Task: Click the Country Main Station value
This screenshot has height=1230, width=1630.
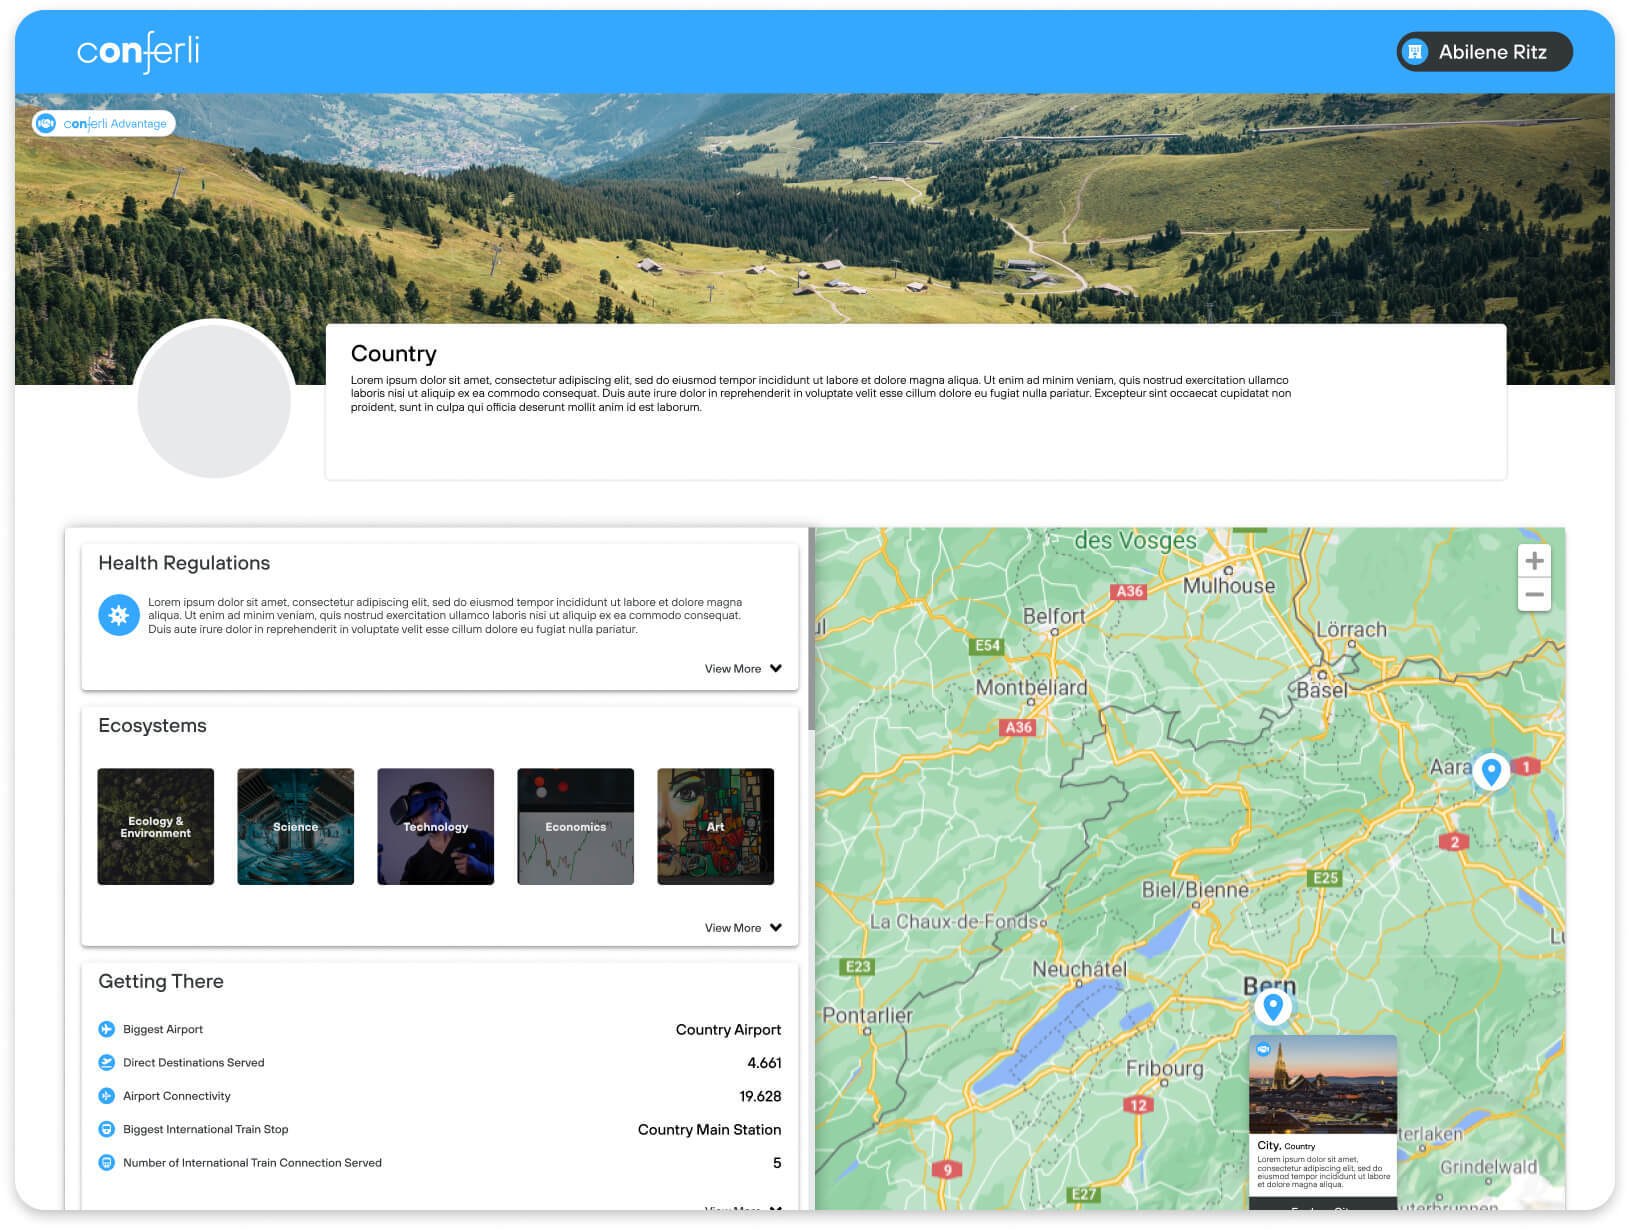Action: click(709, 1130)
